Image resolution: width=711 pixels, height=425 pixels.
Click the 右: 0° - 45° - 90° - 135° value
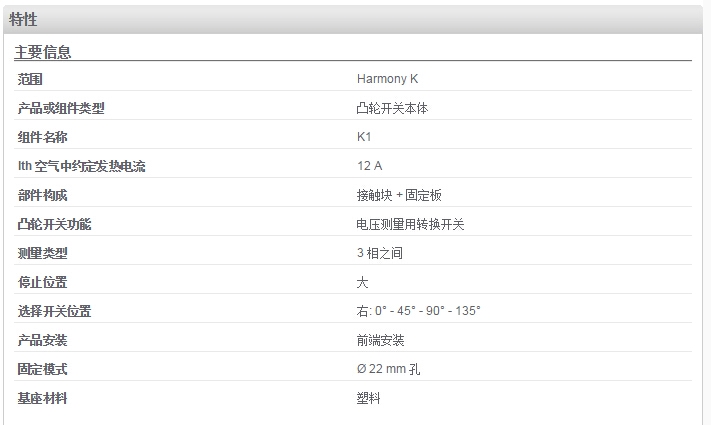tap(419, 311)
